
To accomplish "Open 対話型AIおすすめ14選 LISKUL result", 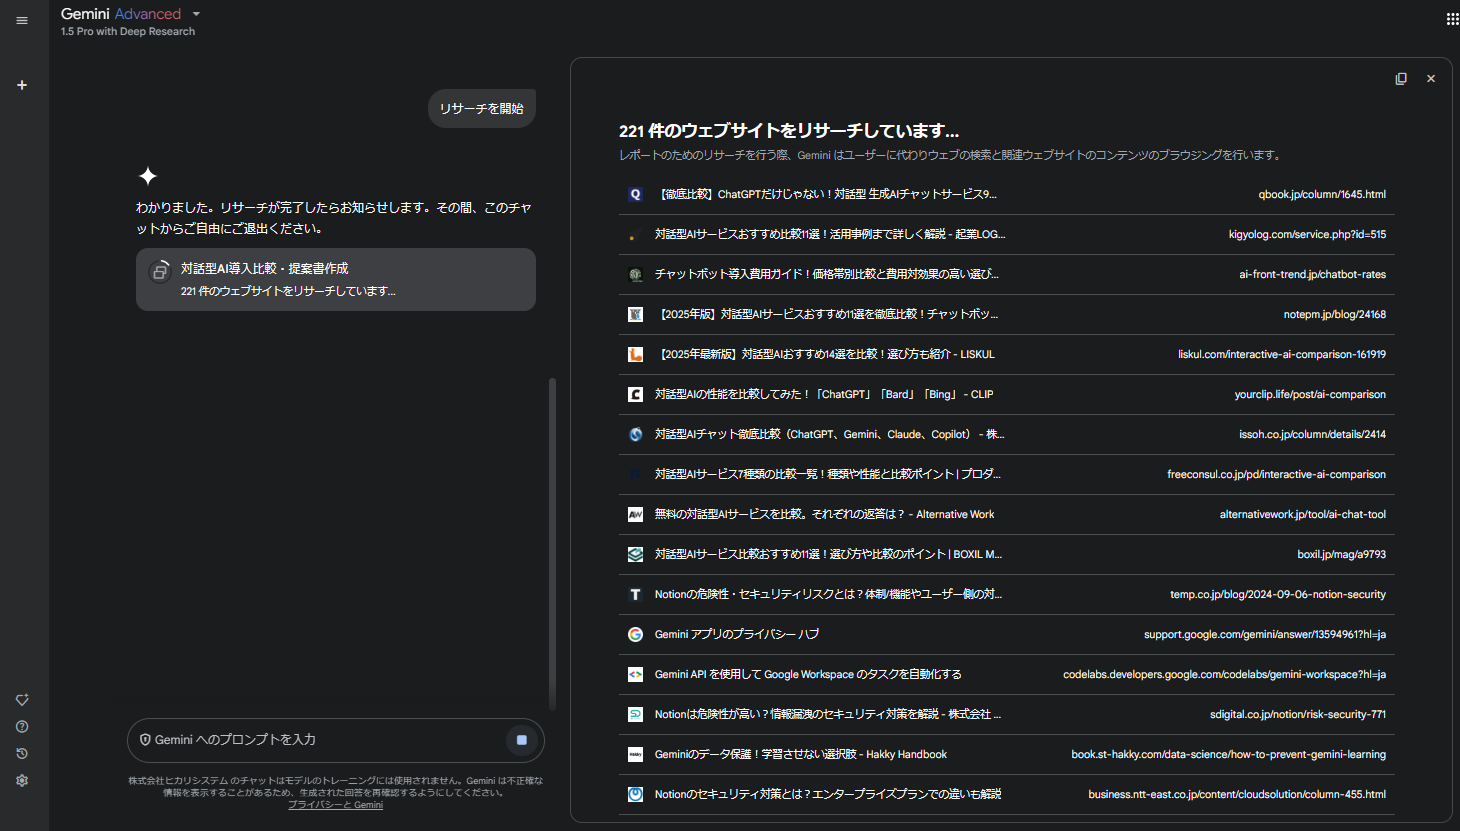I will coord(825,355).
